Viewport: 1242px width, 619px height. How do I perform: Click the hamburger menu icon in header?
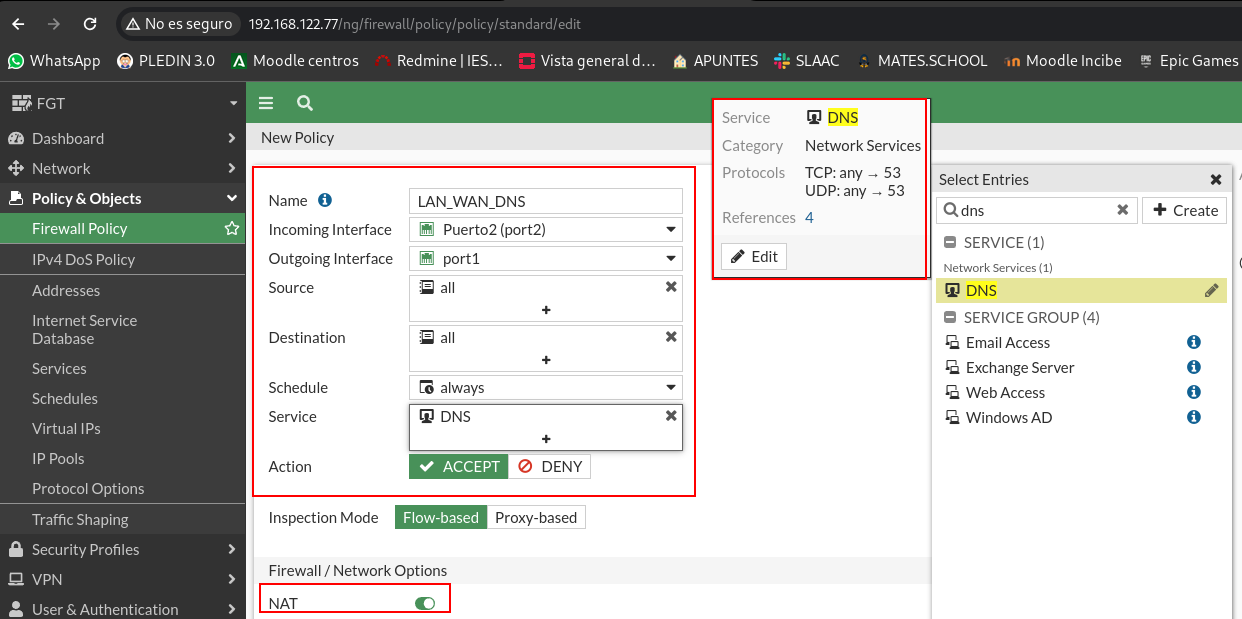(266, 103)
